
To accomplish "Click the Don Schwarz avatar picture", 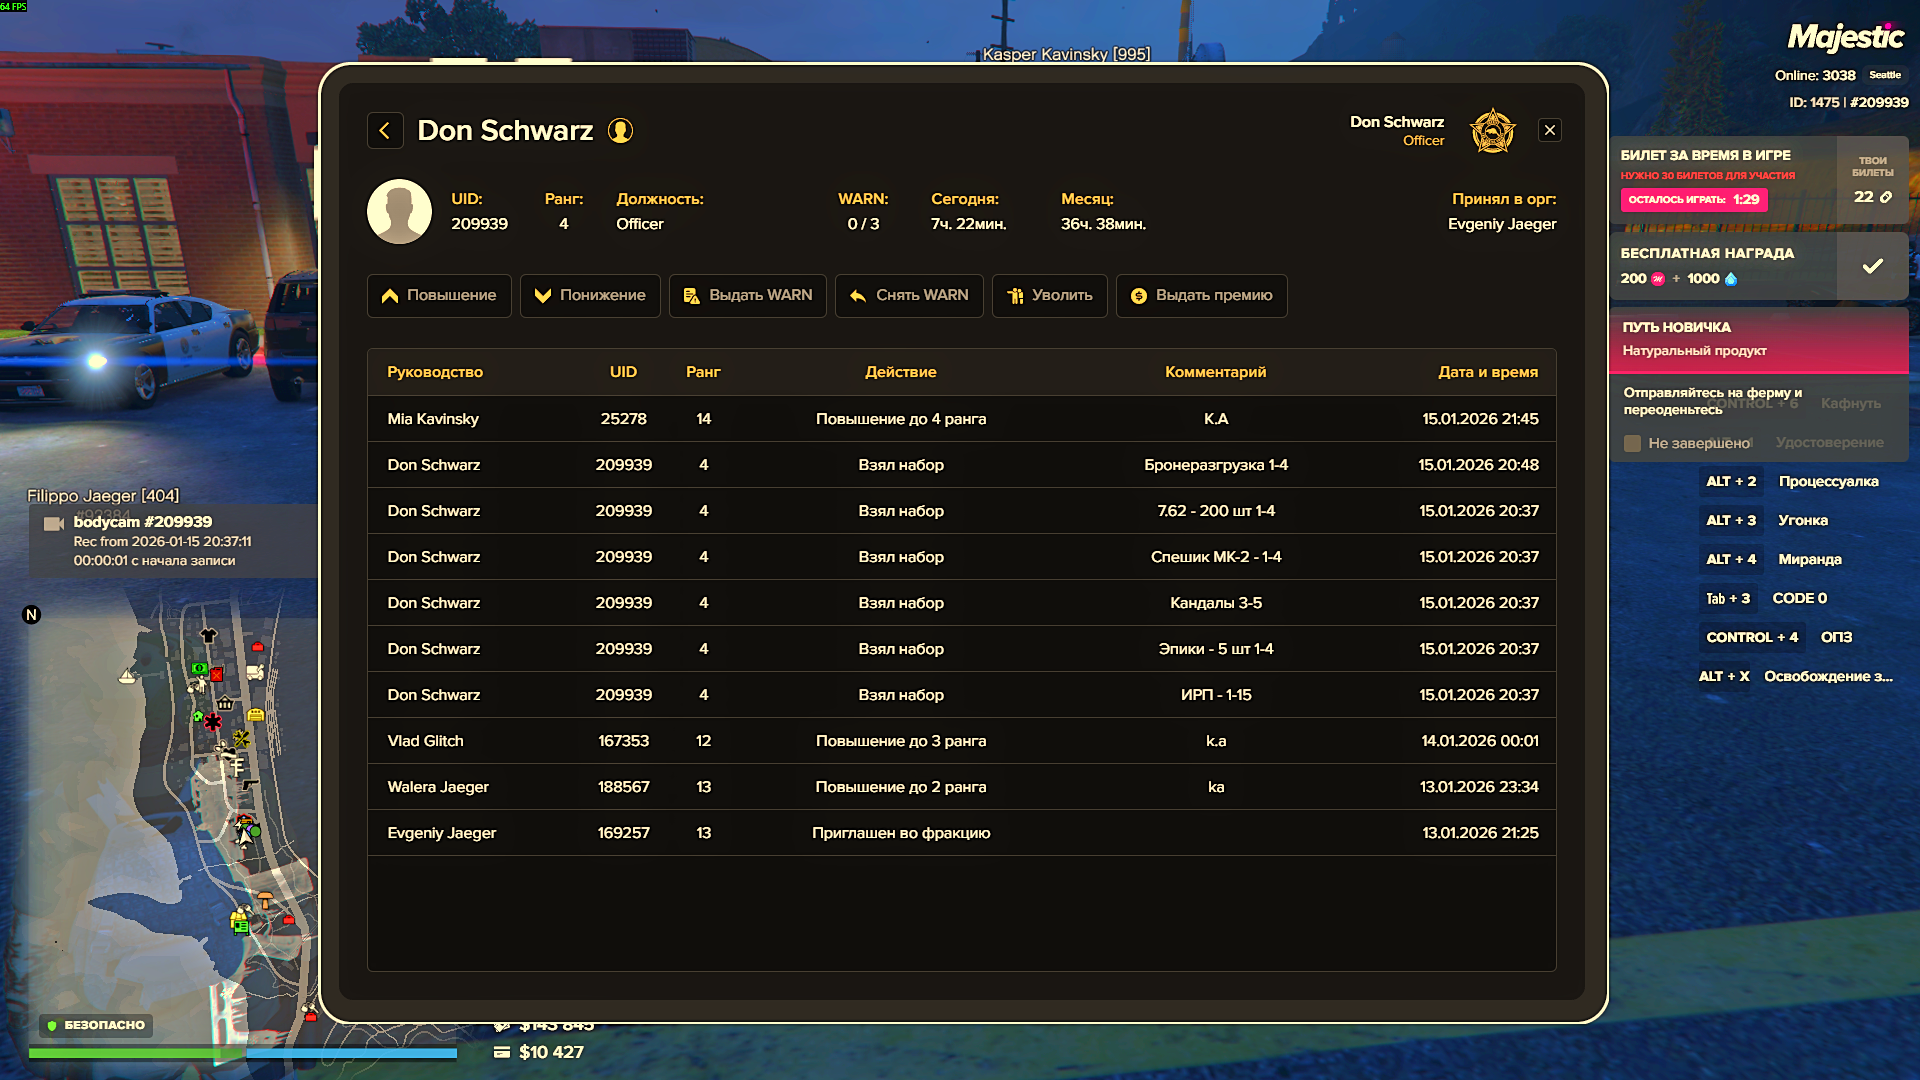I will (x=399, y=212).
